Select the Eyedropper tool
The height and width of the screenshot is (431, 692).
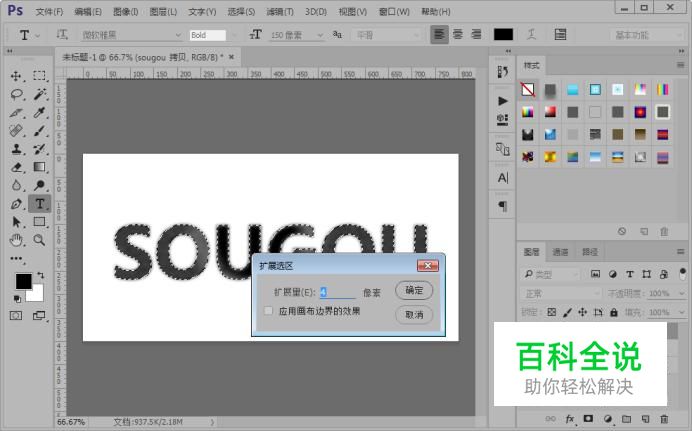pos(39,112)
